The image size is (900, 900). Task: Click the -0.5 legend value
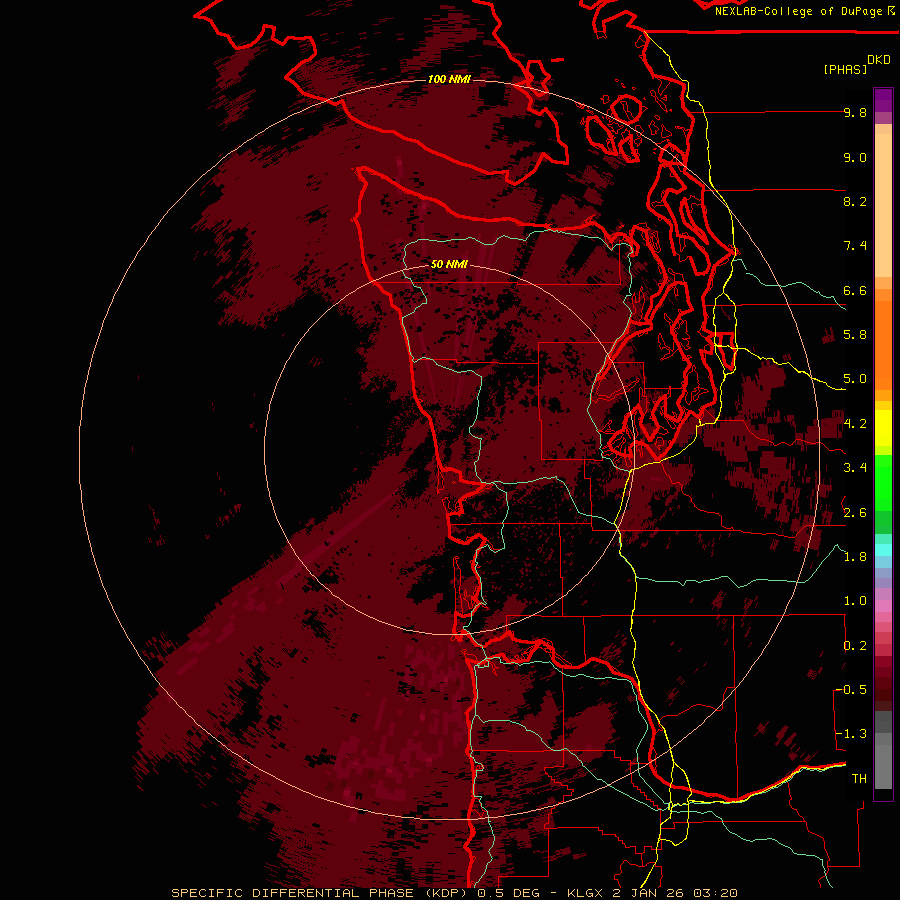851,689
